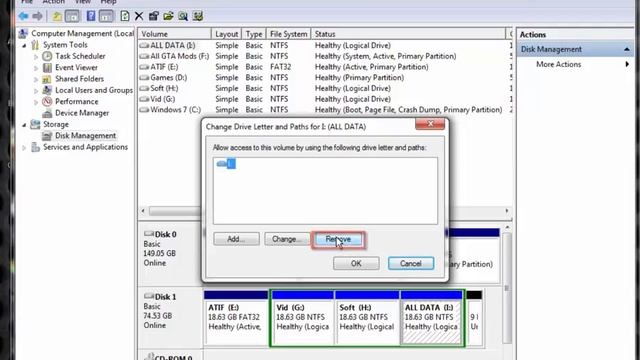Open Device Manager from the tree

(x=82, y=113)
